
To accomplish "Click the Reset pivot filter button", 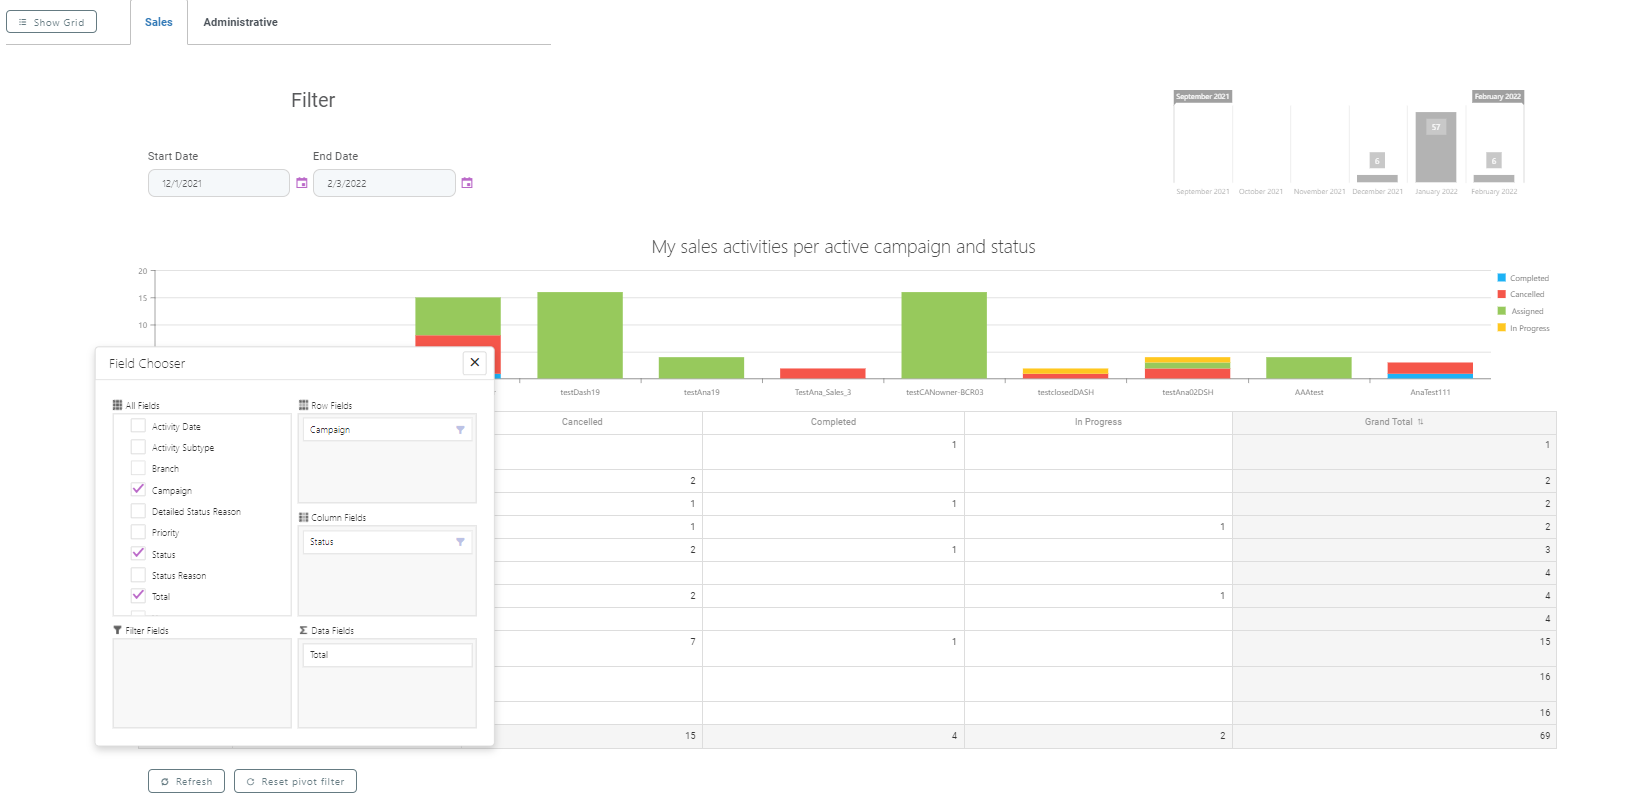I will pos(295,782).
